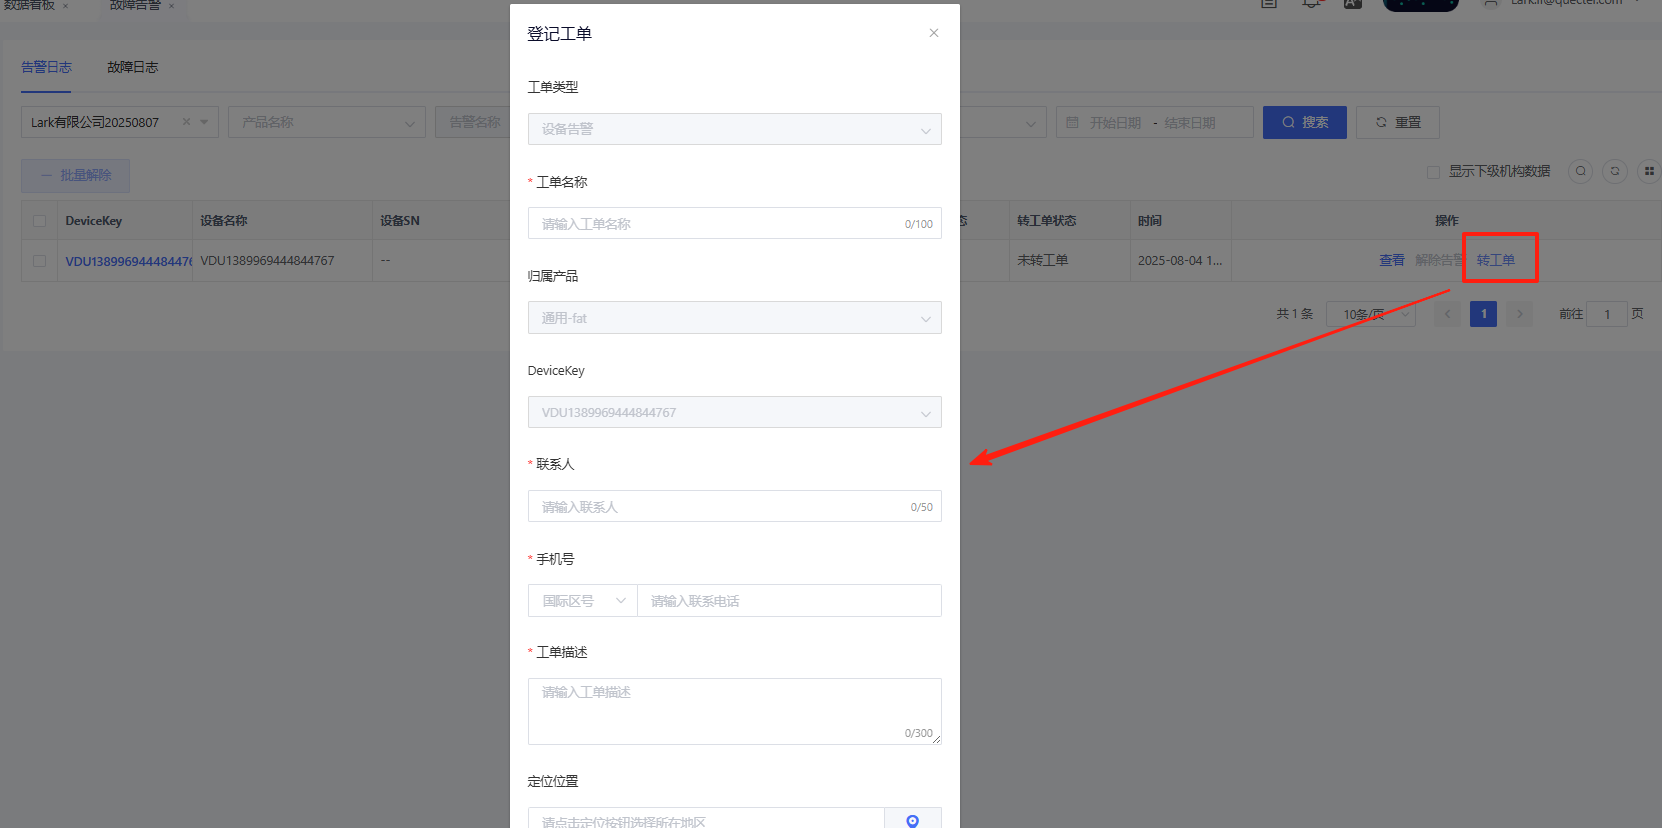The width and height of the screenshot is (1662, 828).
Task: Click the circular search icon above table
Action: tap(1580, 171)
